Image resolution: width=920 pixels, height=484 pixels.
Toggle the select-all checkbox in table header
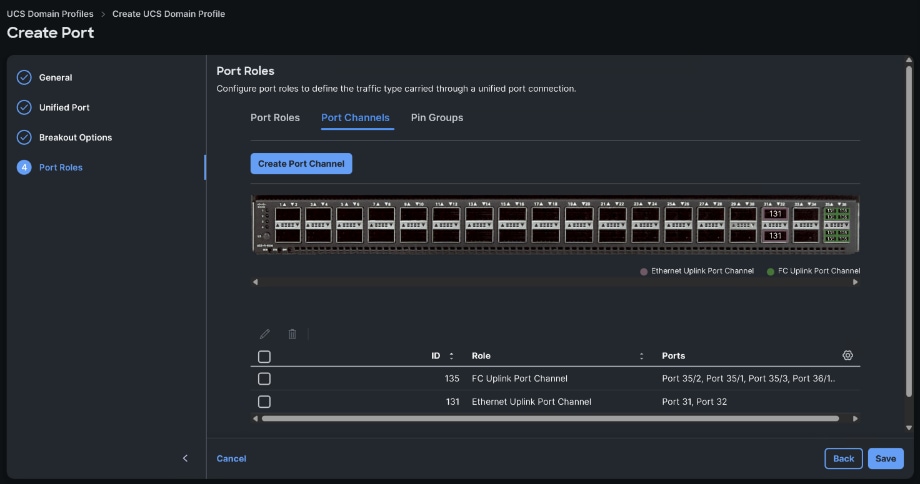[264, 356]
